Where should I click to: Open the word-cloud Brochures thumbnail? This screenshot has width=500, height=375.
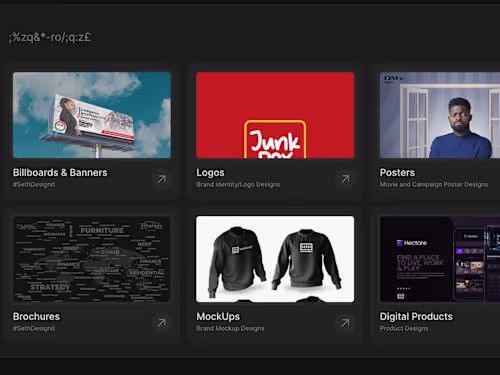pos(92,259)
